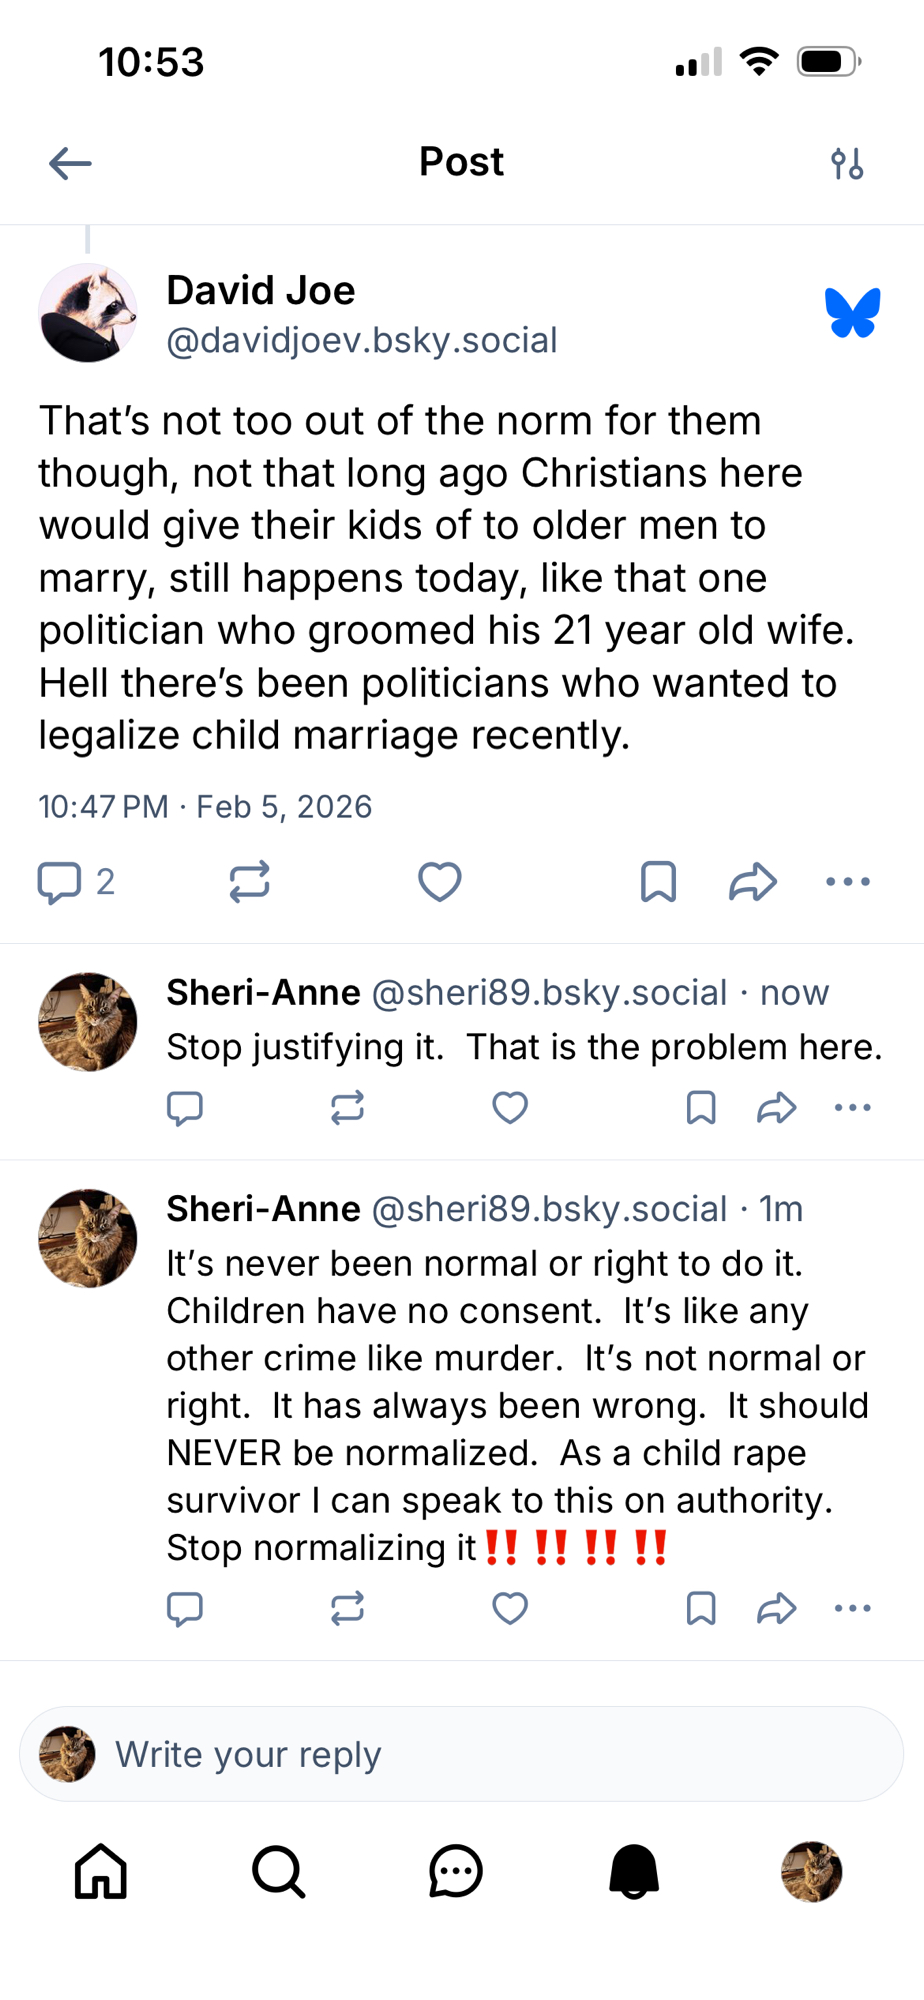Share David Joe's post
924x2000 pixels.
[752, 882]
